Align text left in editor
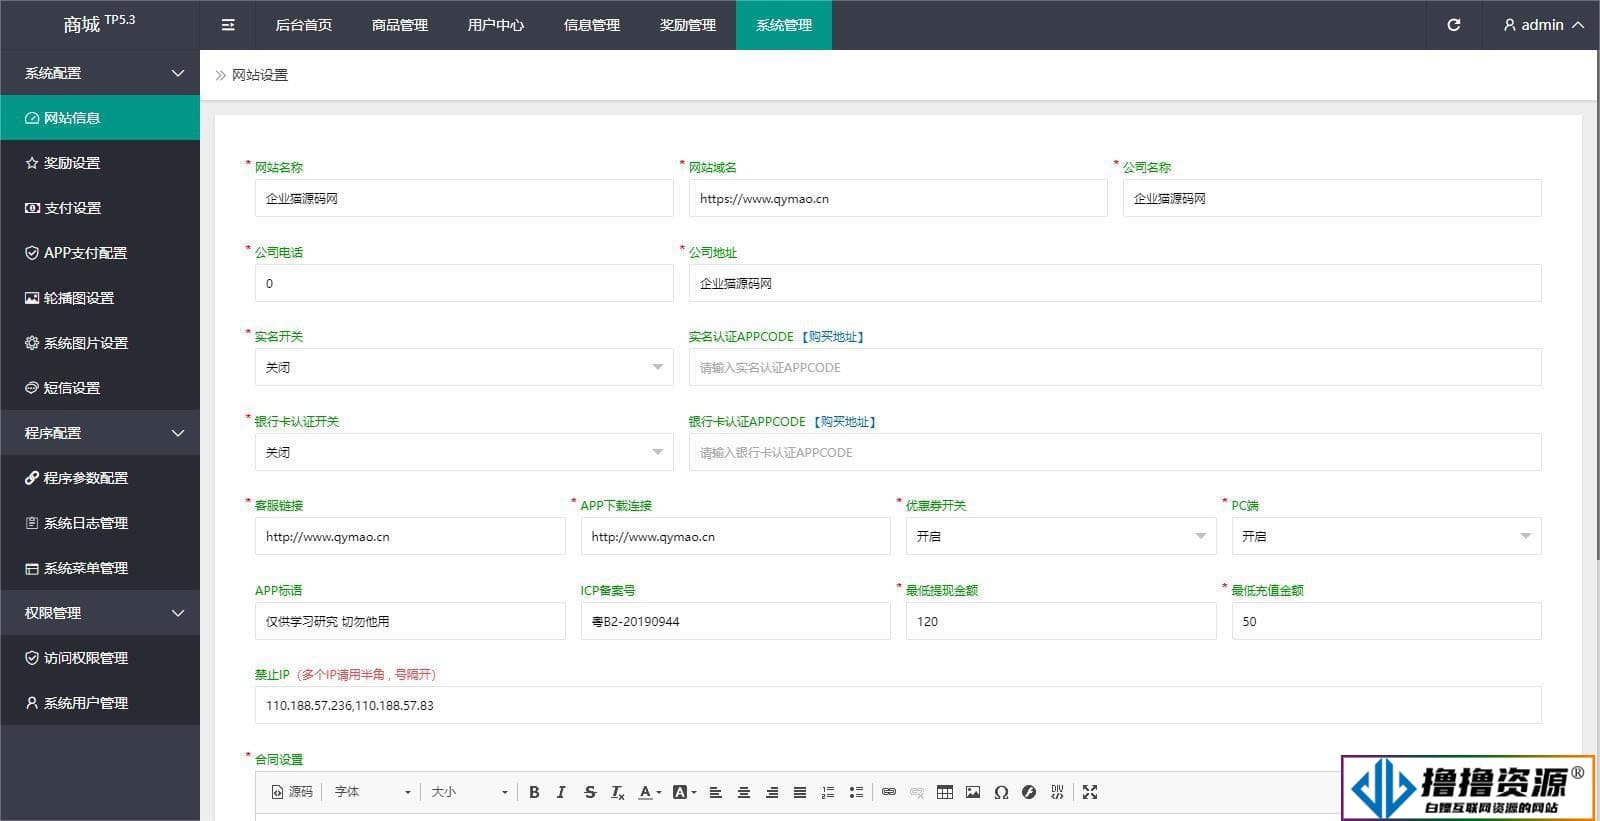 [716, 792]
